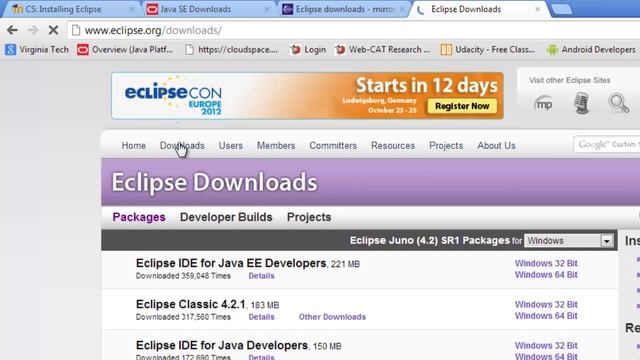Close the Java SE Downloads tab
640x360 pixels.
click(267, 9)
